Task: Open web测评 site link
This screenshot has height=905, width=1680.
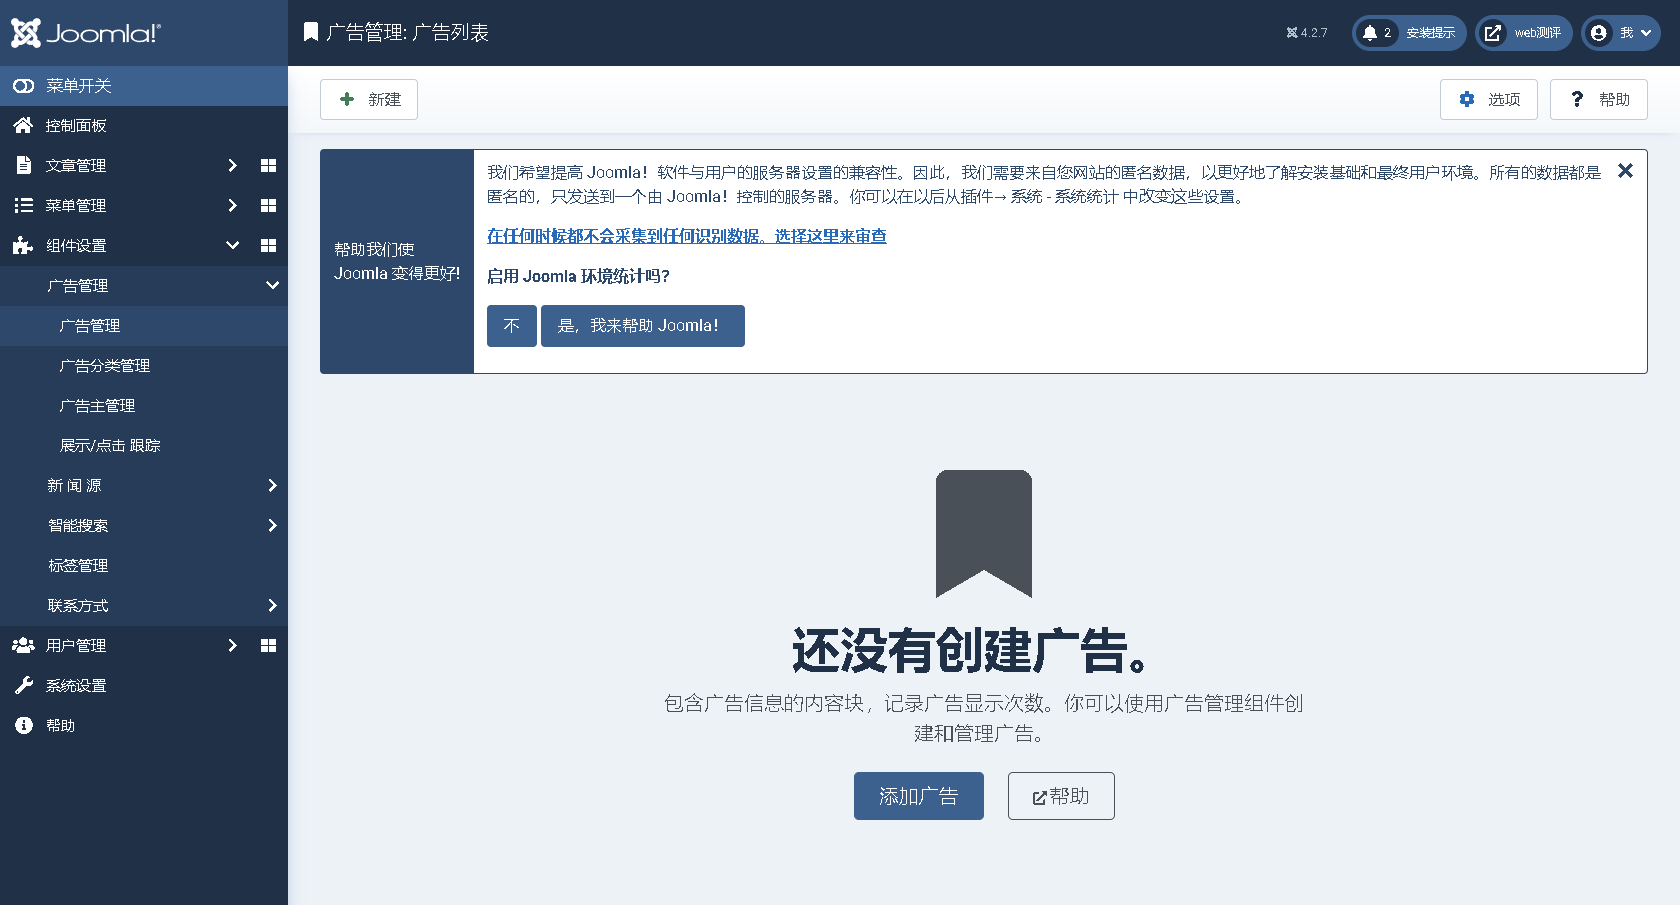Action: pyautogui.click(x=1524, y=33)
